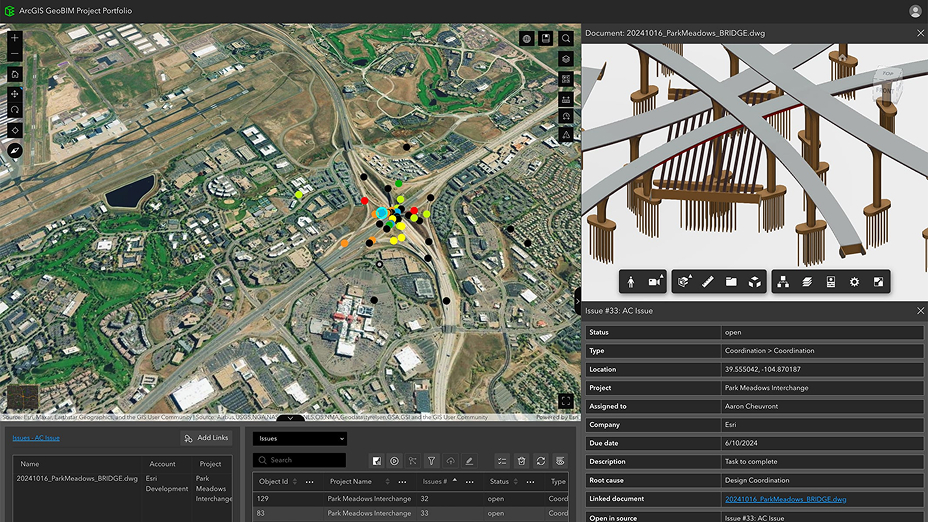Open Status column options menu
This screenshot has width=928, height=523.
point(530,482)
